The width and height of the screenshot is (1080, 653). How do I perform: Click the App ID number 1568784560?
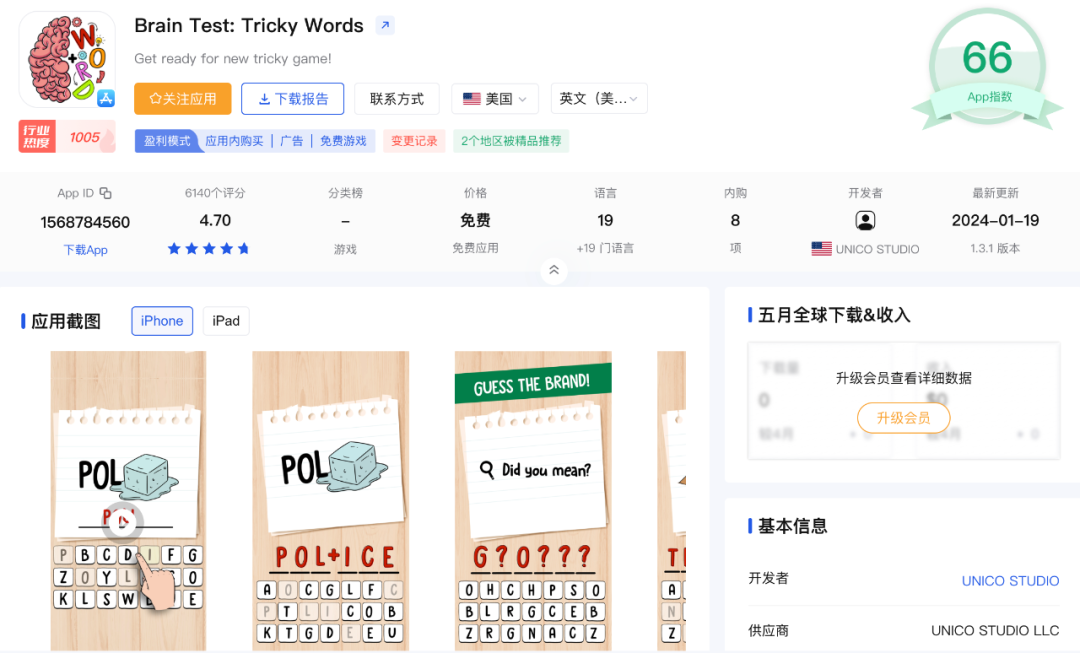(x=85, y=222)
